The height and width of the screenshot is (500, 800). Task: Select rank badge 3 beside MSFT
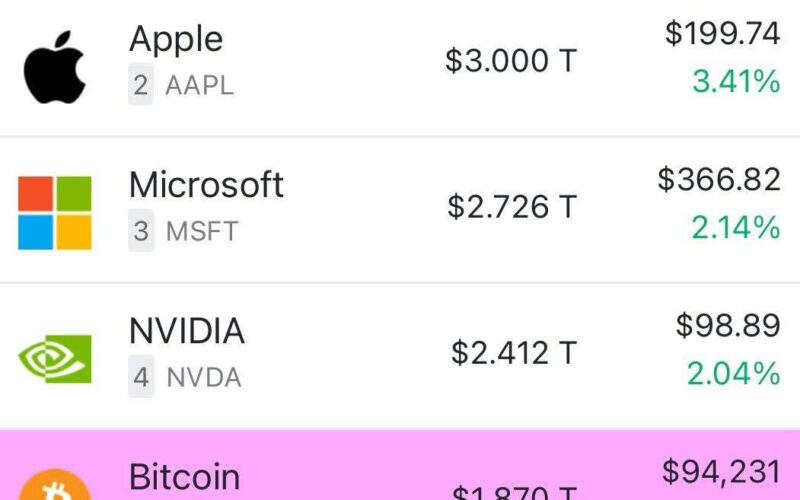point(141,230)
